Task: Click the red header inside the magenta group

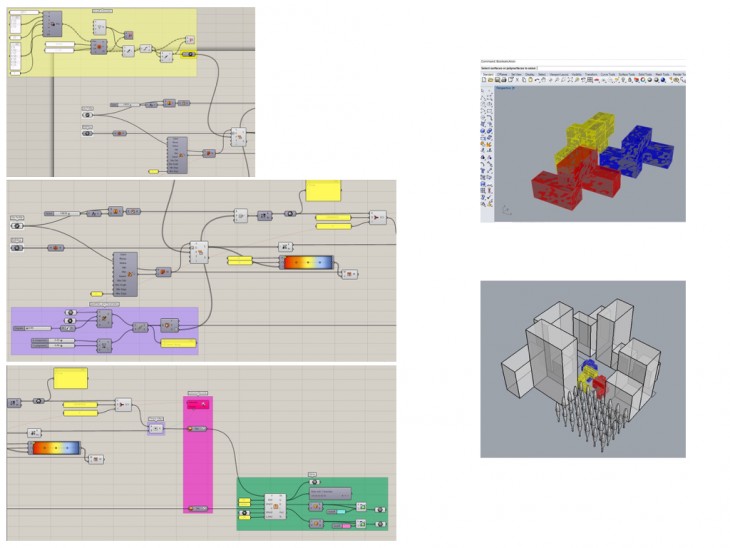Action: (x=197, y=404)
